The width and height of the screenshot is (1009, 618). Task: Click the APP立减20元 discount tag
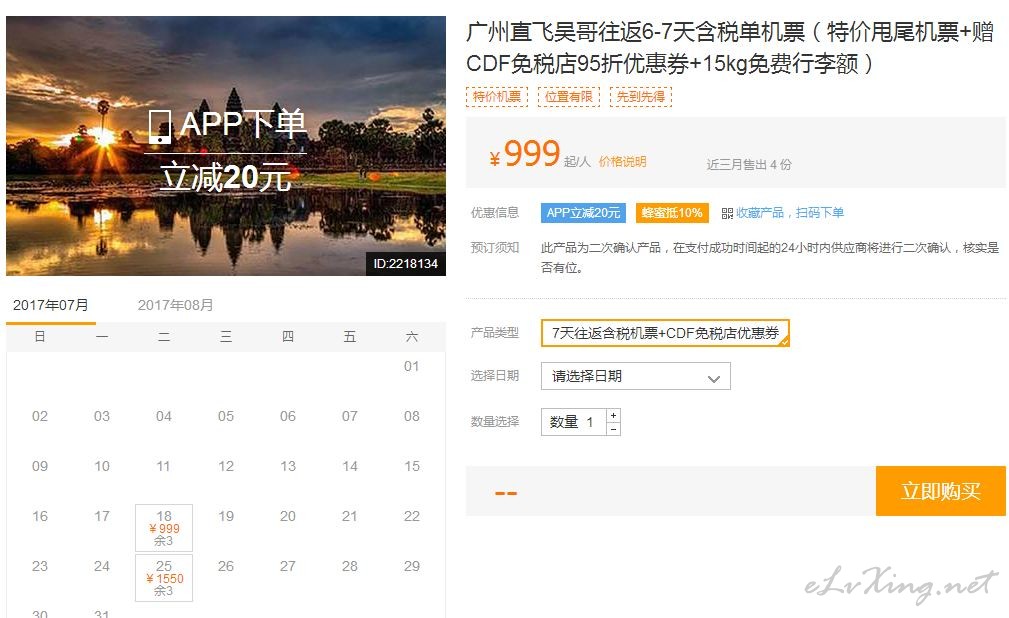tap(583, 213)
